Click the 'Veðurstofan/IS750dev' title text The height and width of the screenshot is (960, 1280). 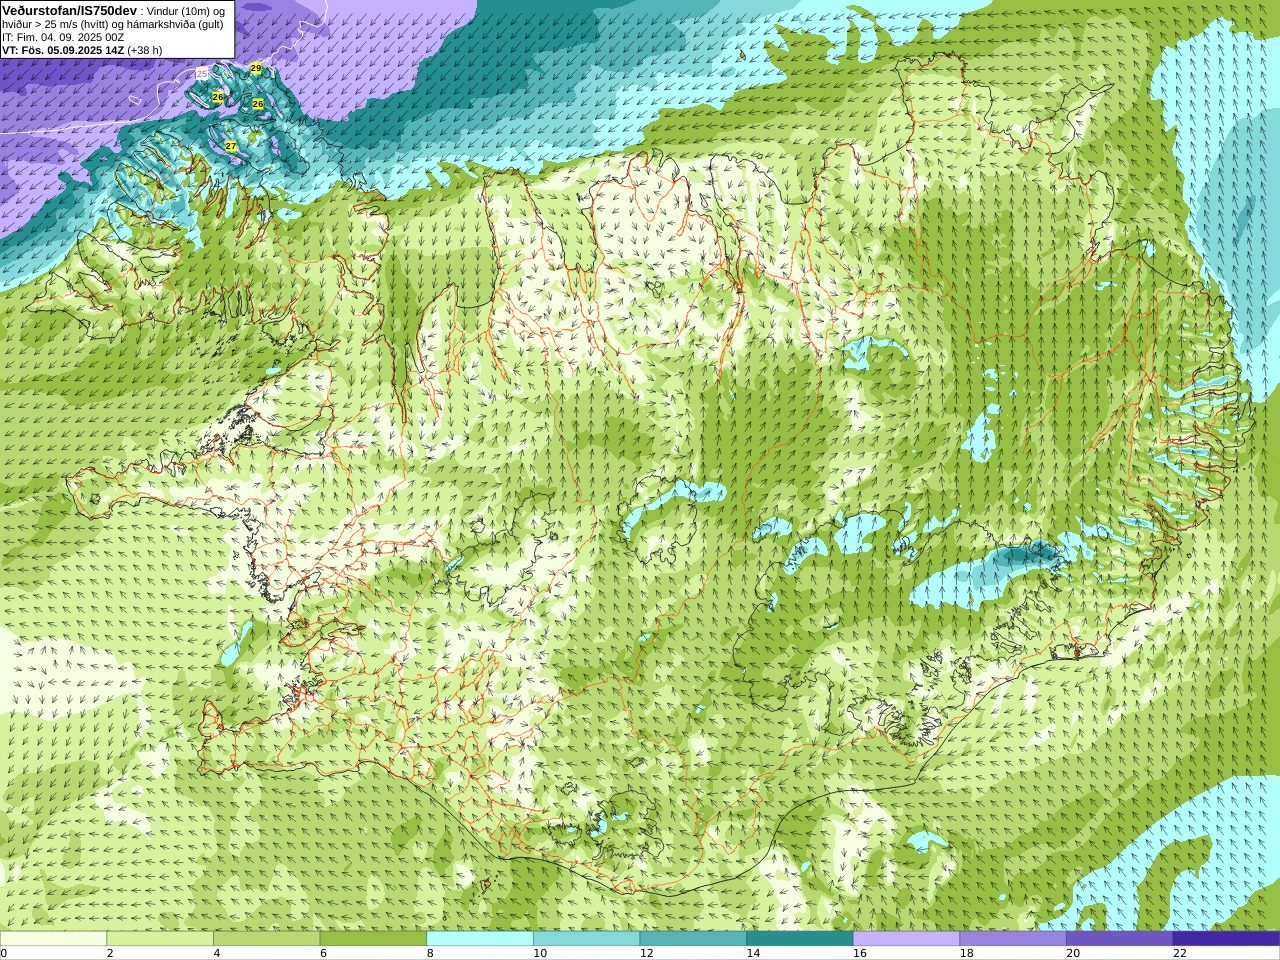coord(70,10)
